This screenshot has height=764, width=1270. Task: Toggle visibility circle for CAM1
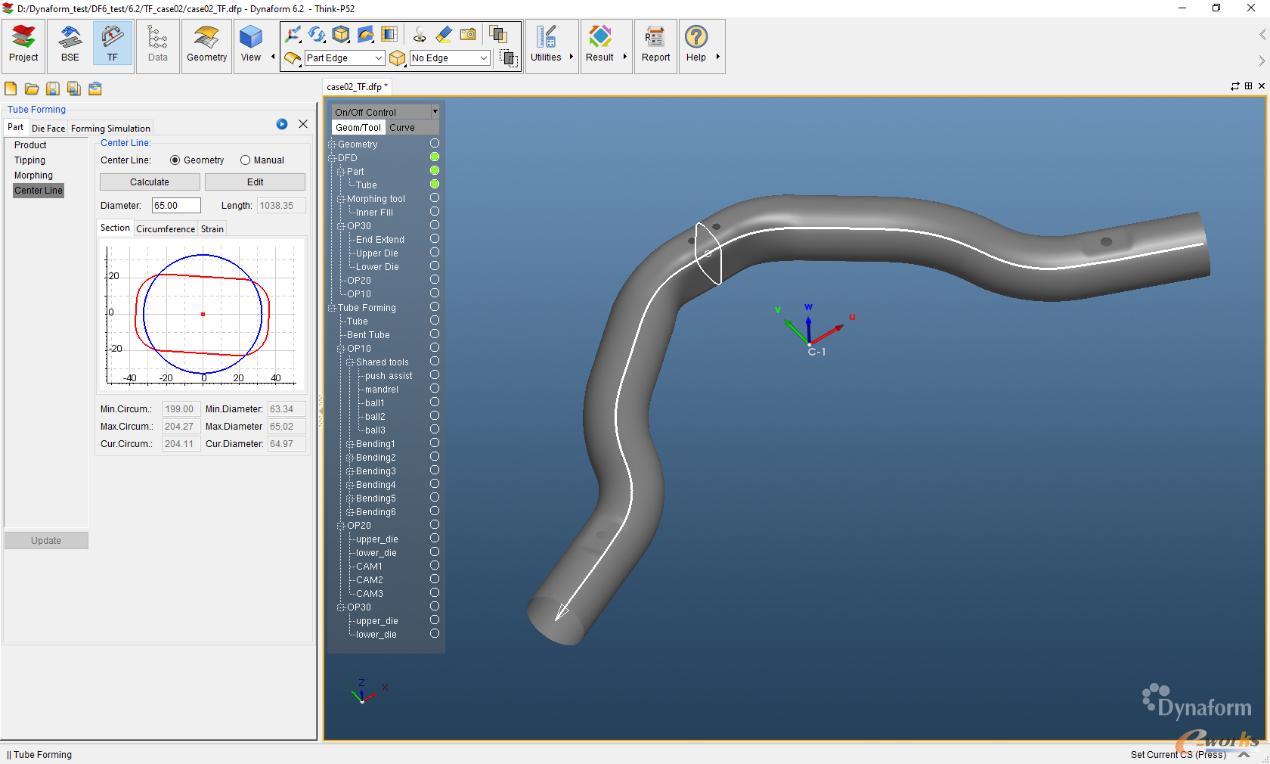434,566
